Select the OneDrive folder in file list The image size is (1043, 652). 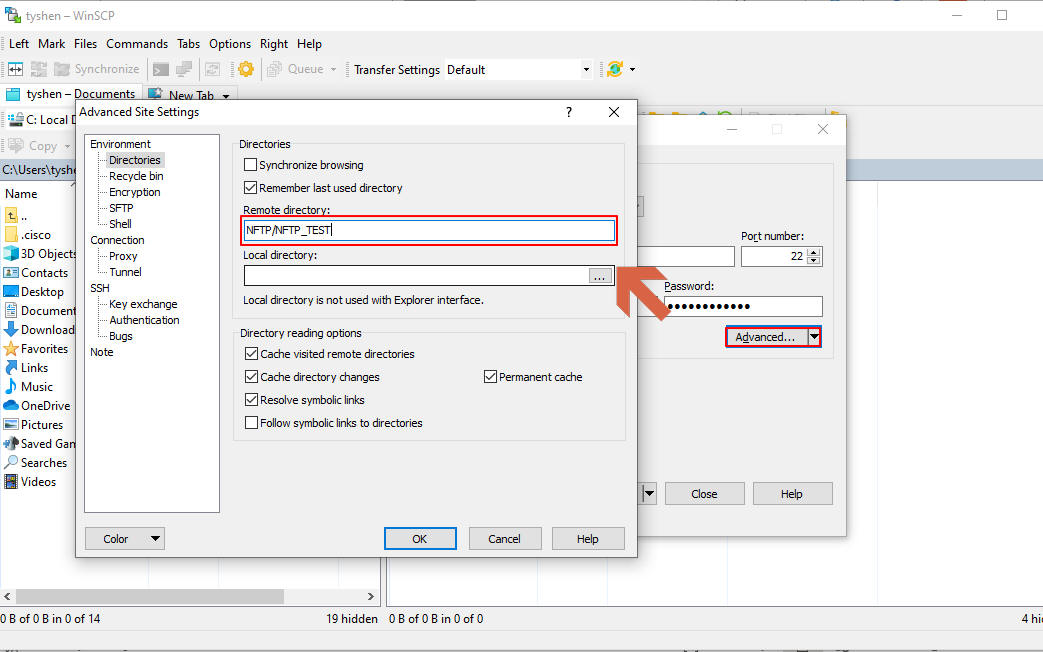45,406
